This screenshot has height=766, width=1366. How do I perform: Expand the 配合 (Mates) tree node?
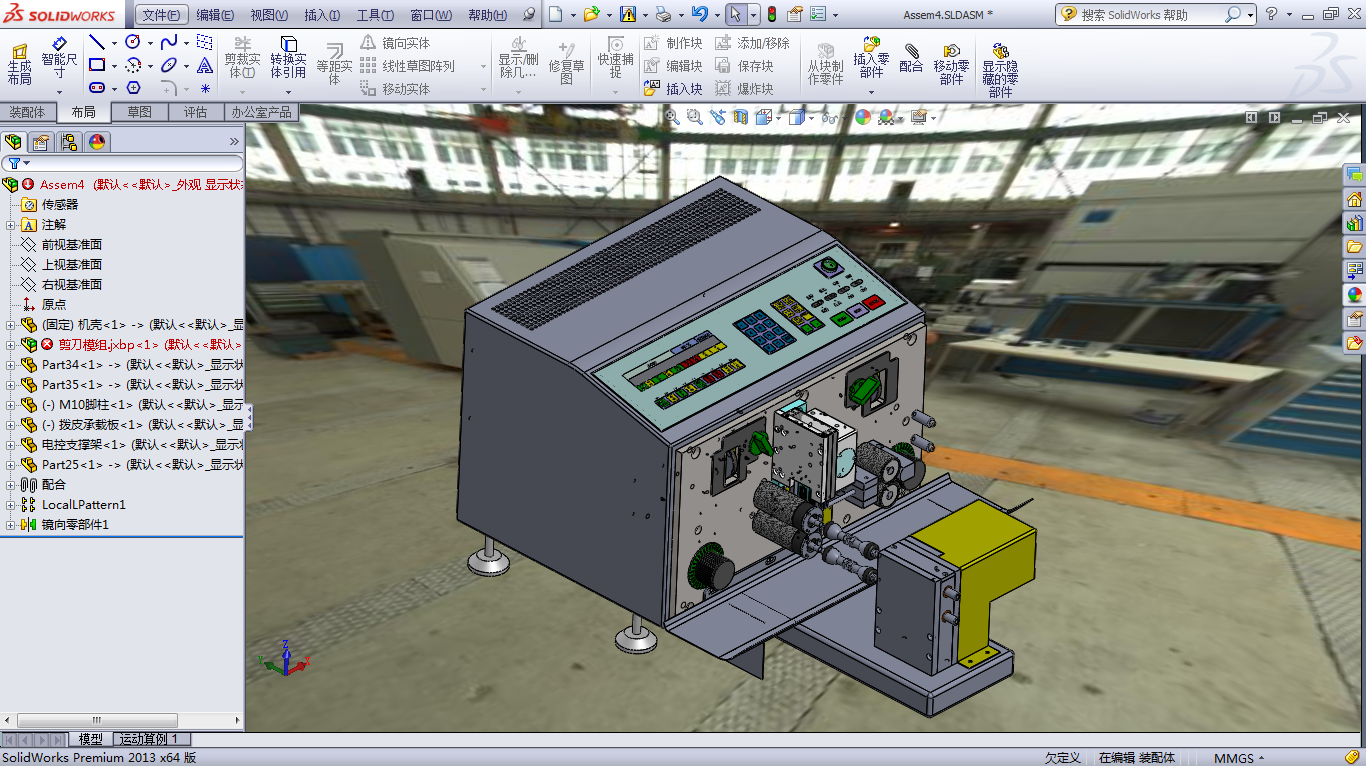[10, 485]
